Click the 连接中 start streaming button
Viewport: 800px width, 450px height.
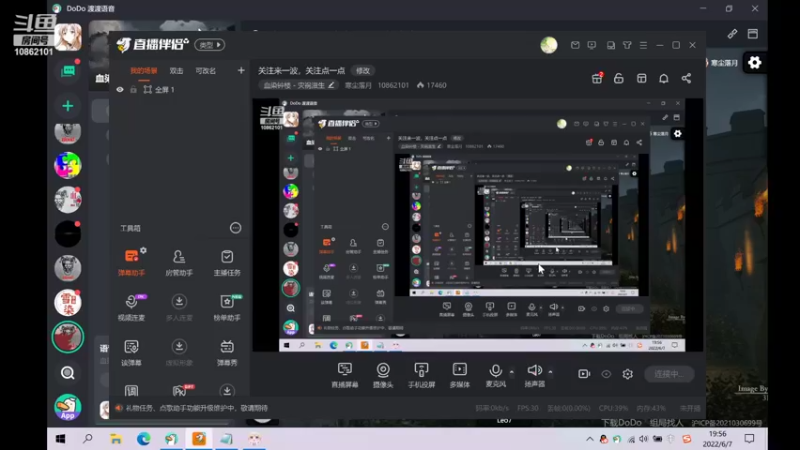point(669,374)
